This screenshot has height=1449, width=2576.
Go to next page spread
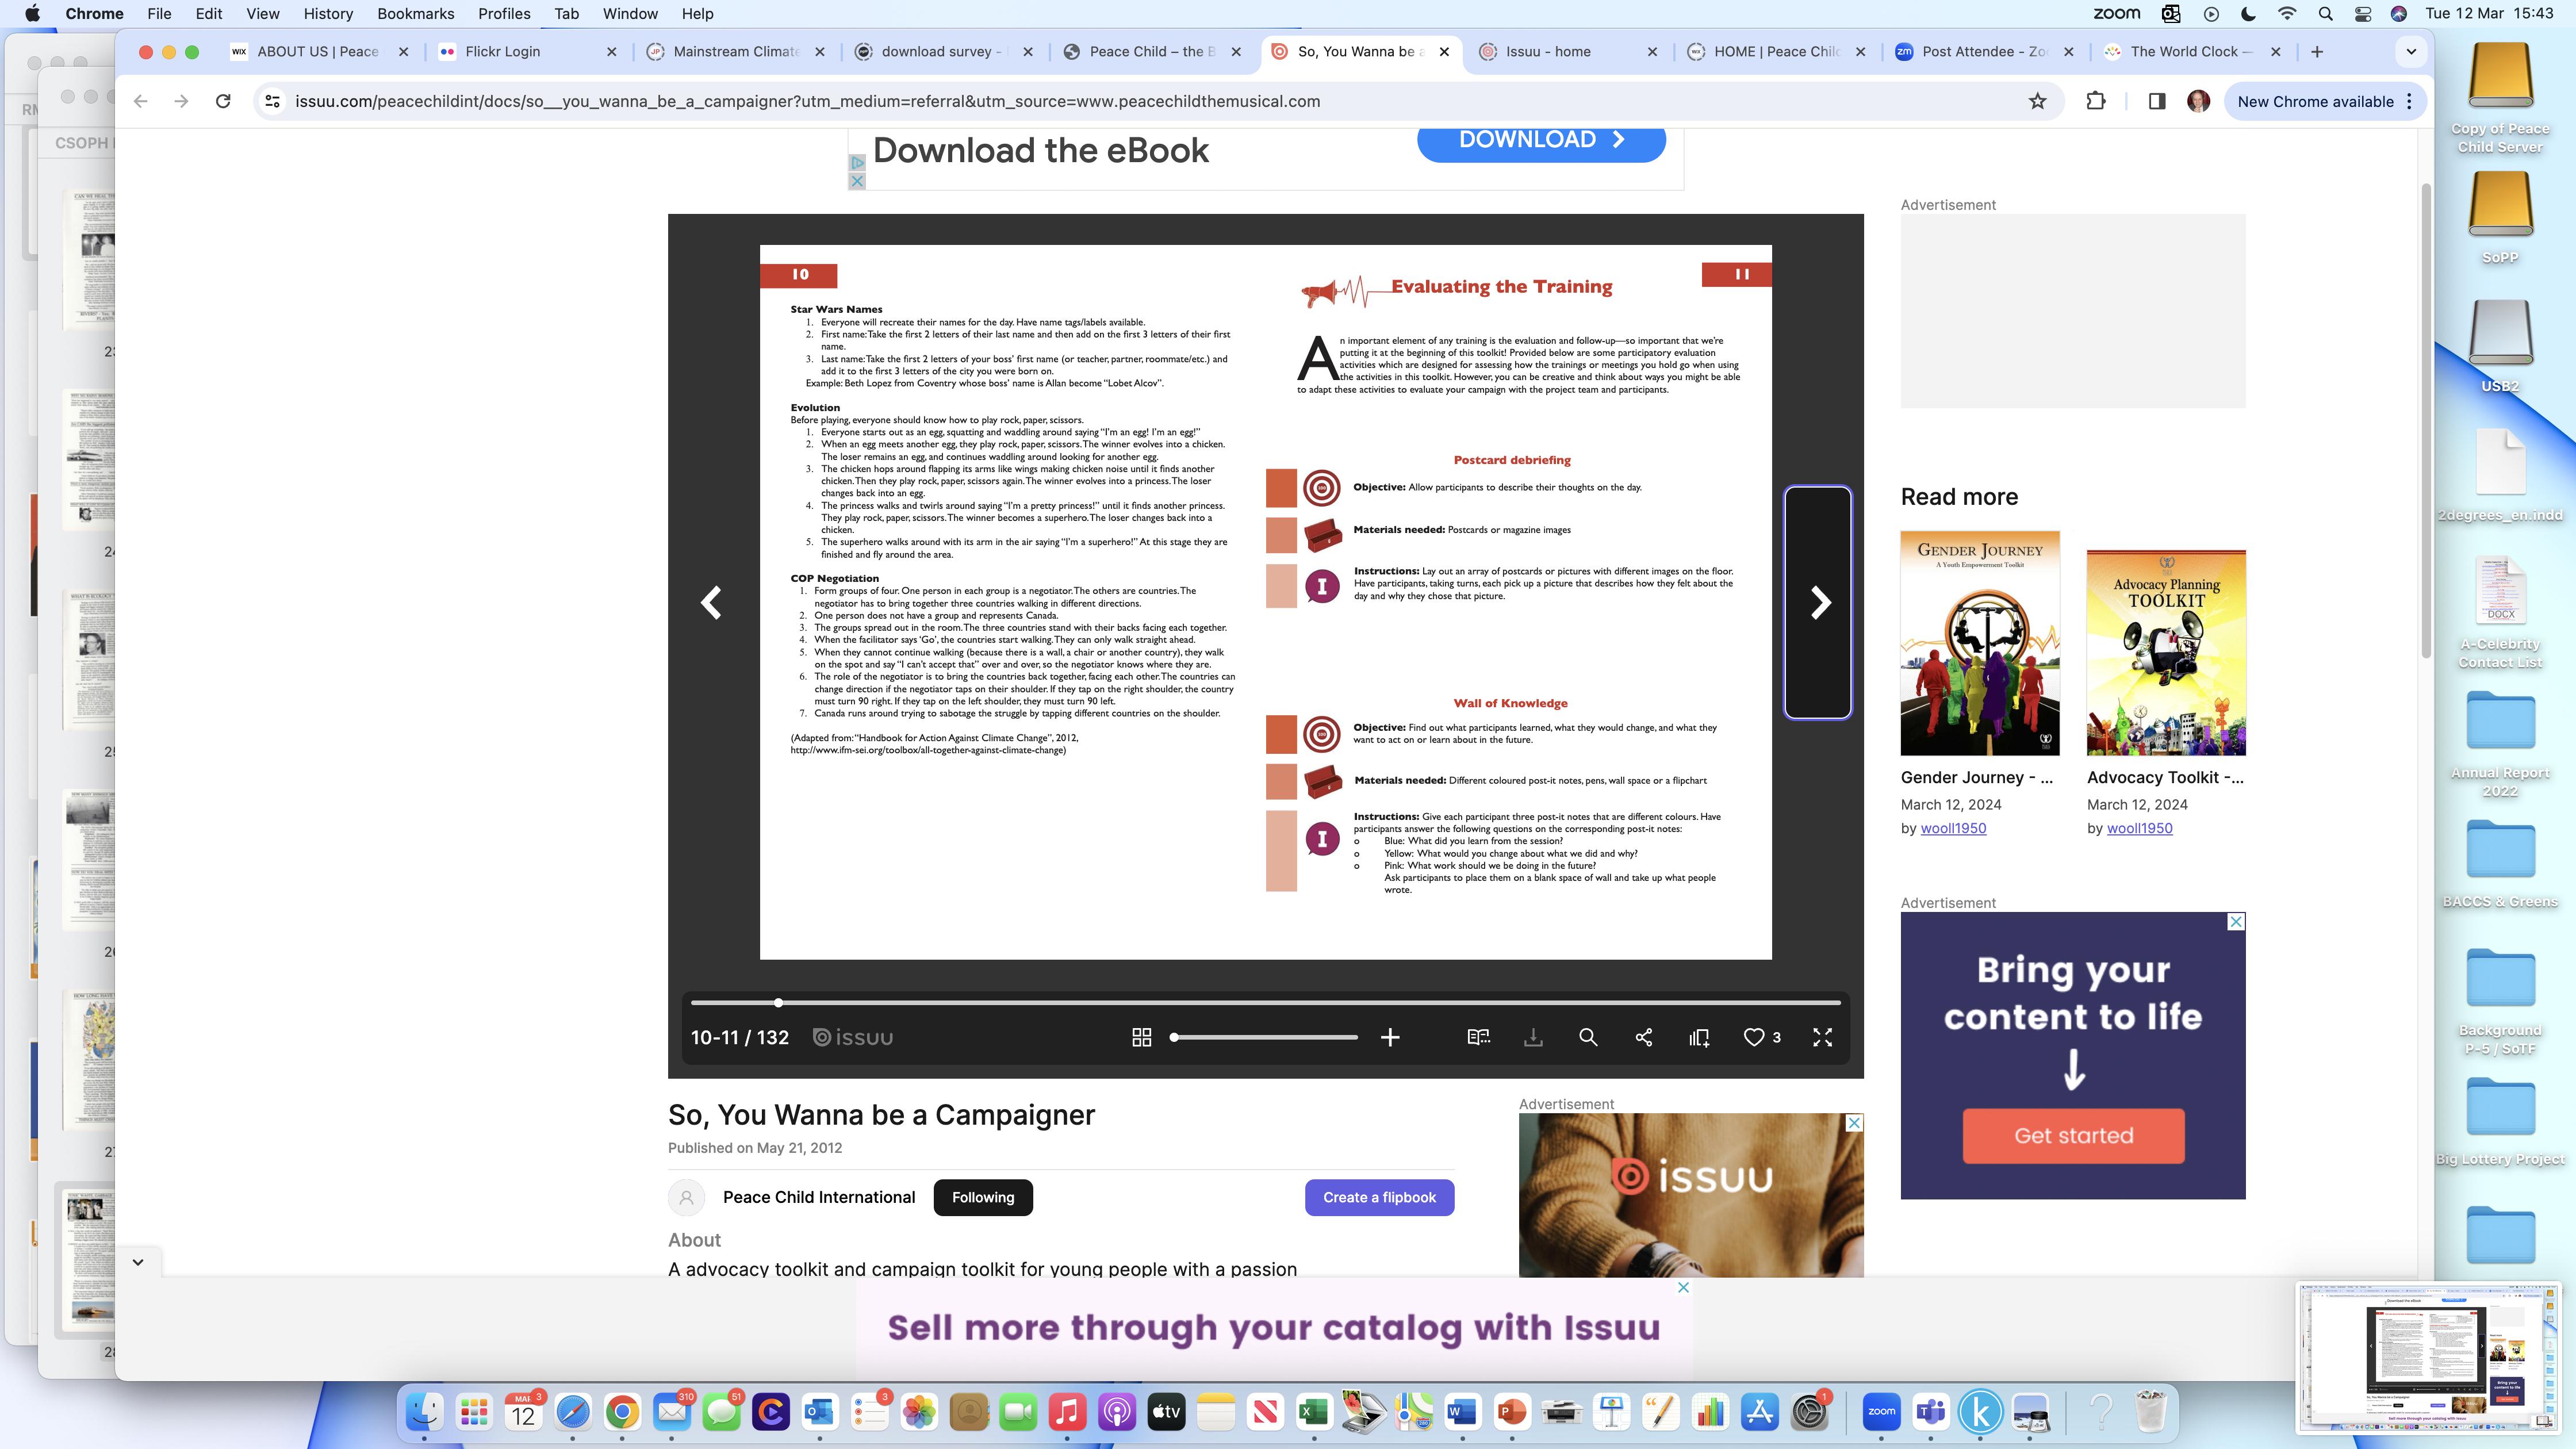tap(1819, 602)
